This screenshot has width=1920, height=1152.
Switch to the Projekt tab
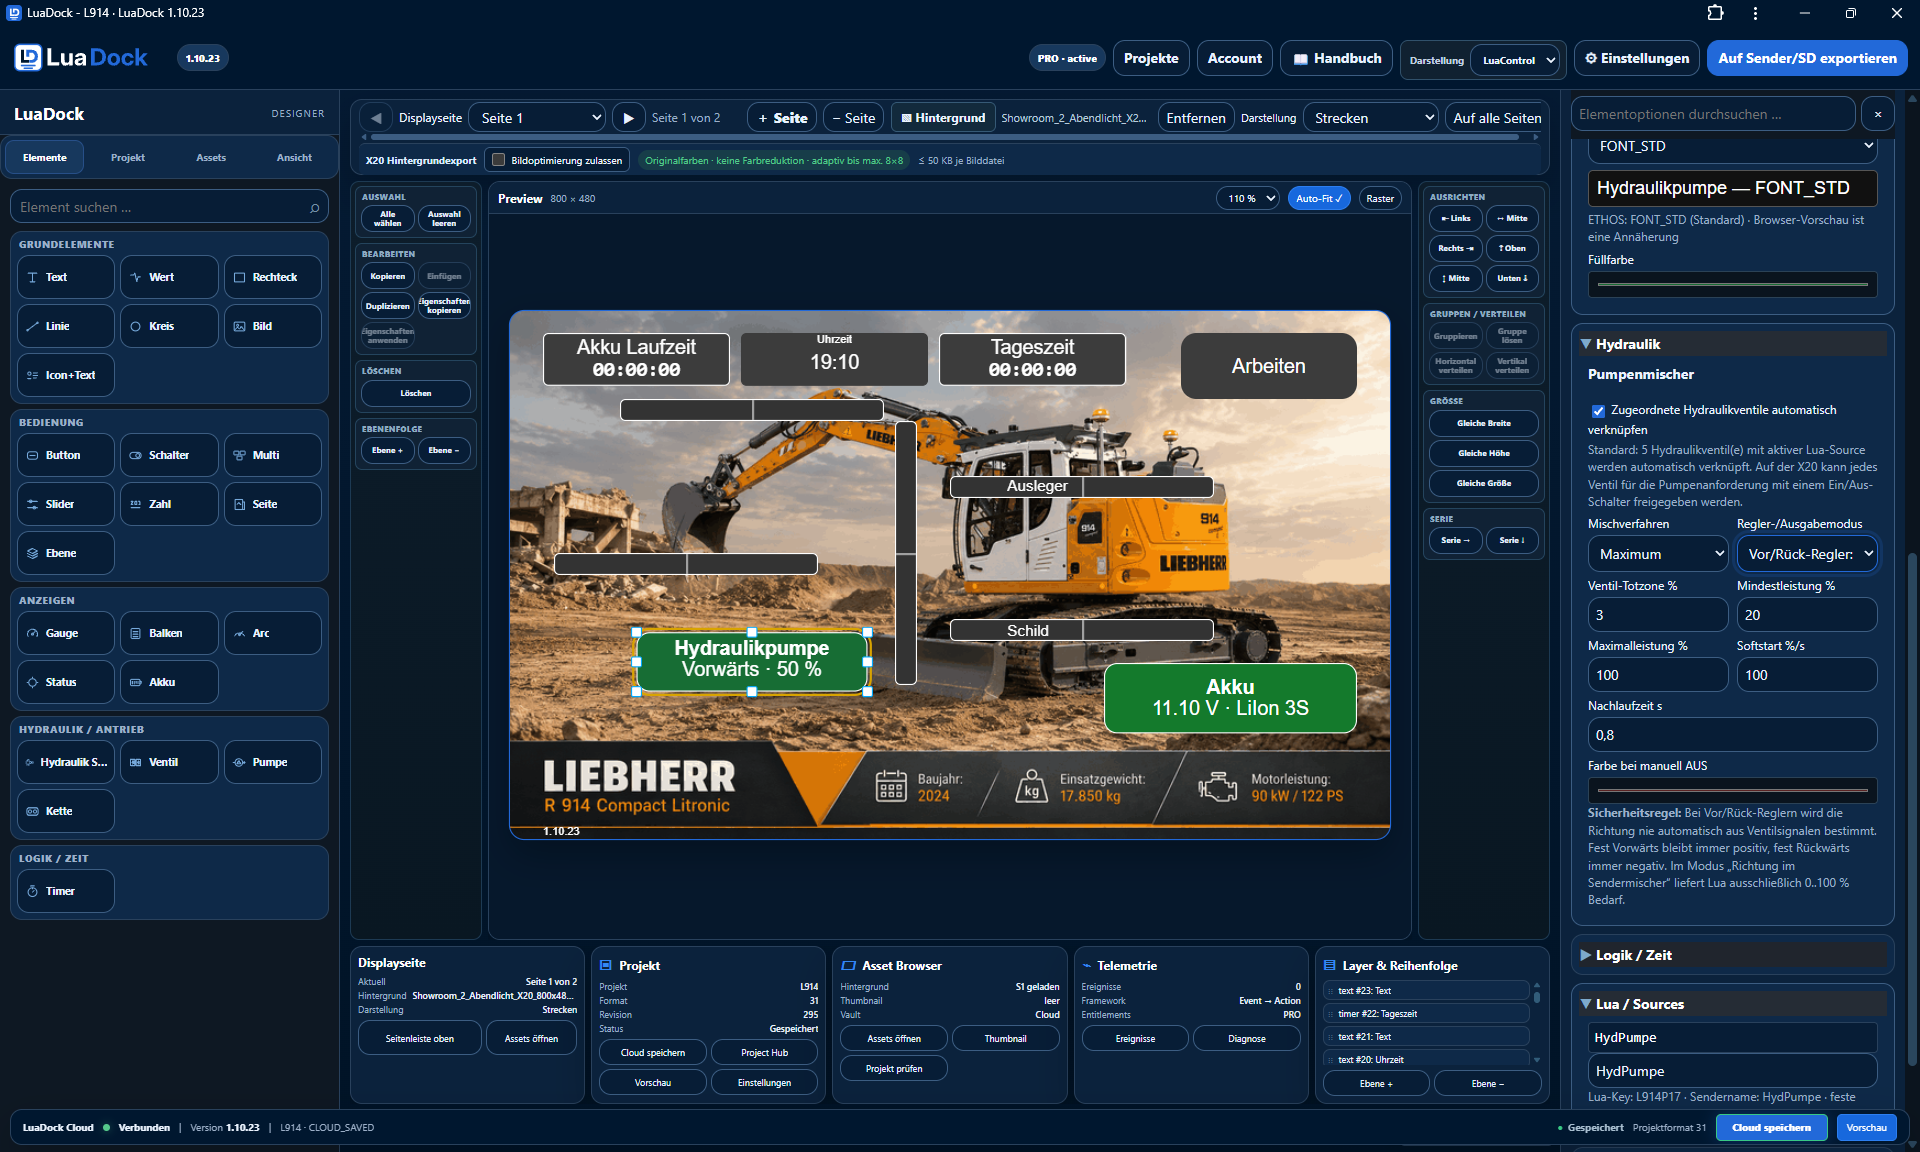click(128, 158)
